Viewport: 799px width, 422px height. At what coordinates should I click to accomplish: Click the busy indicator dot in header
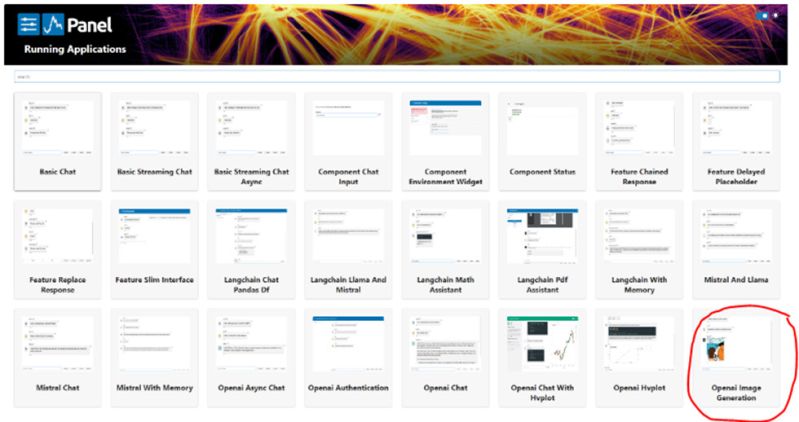(x=776, y=16)
